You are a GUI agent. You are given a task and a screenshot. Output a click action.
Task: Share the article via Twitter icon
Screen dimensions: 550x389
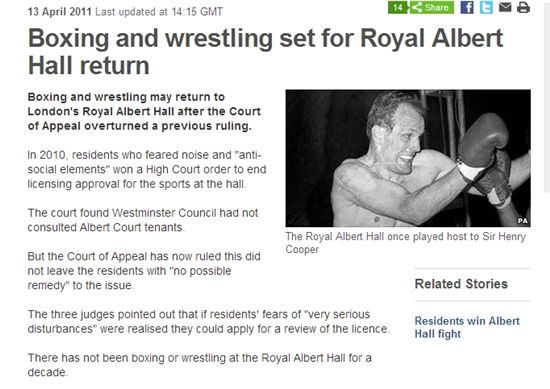click(x=486, y=7)
